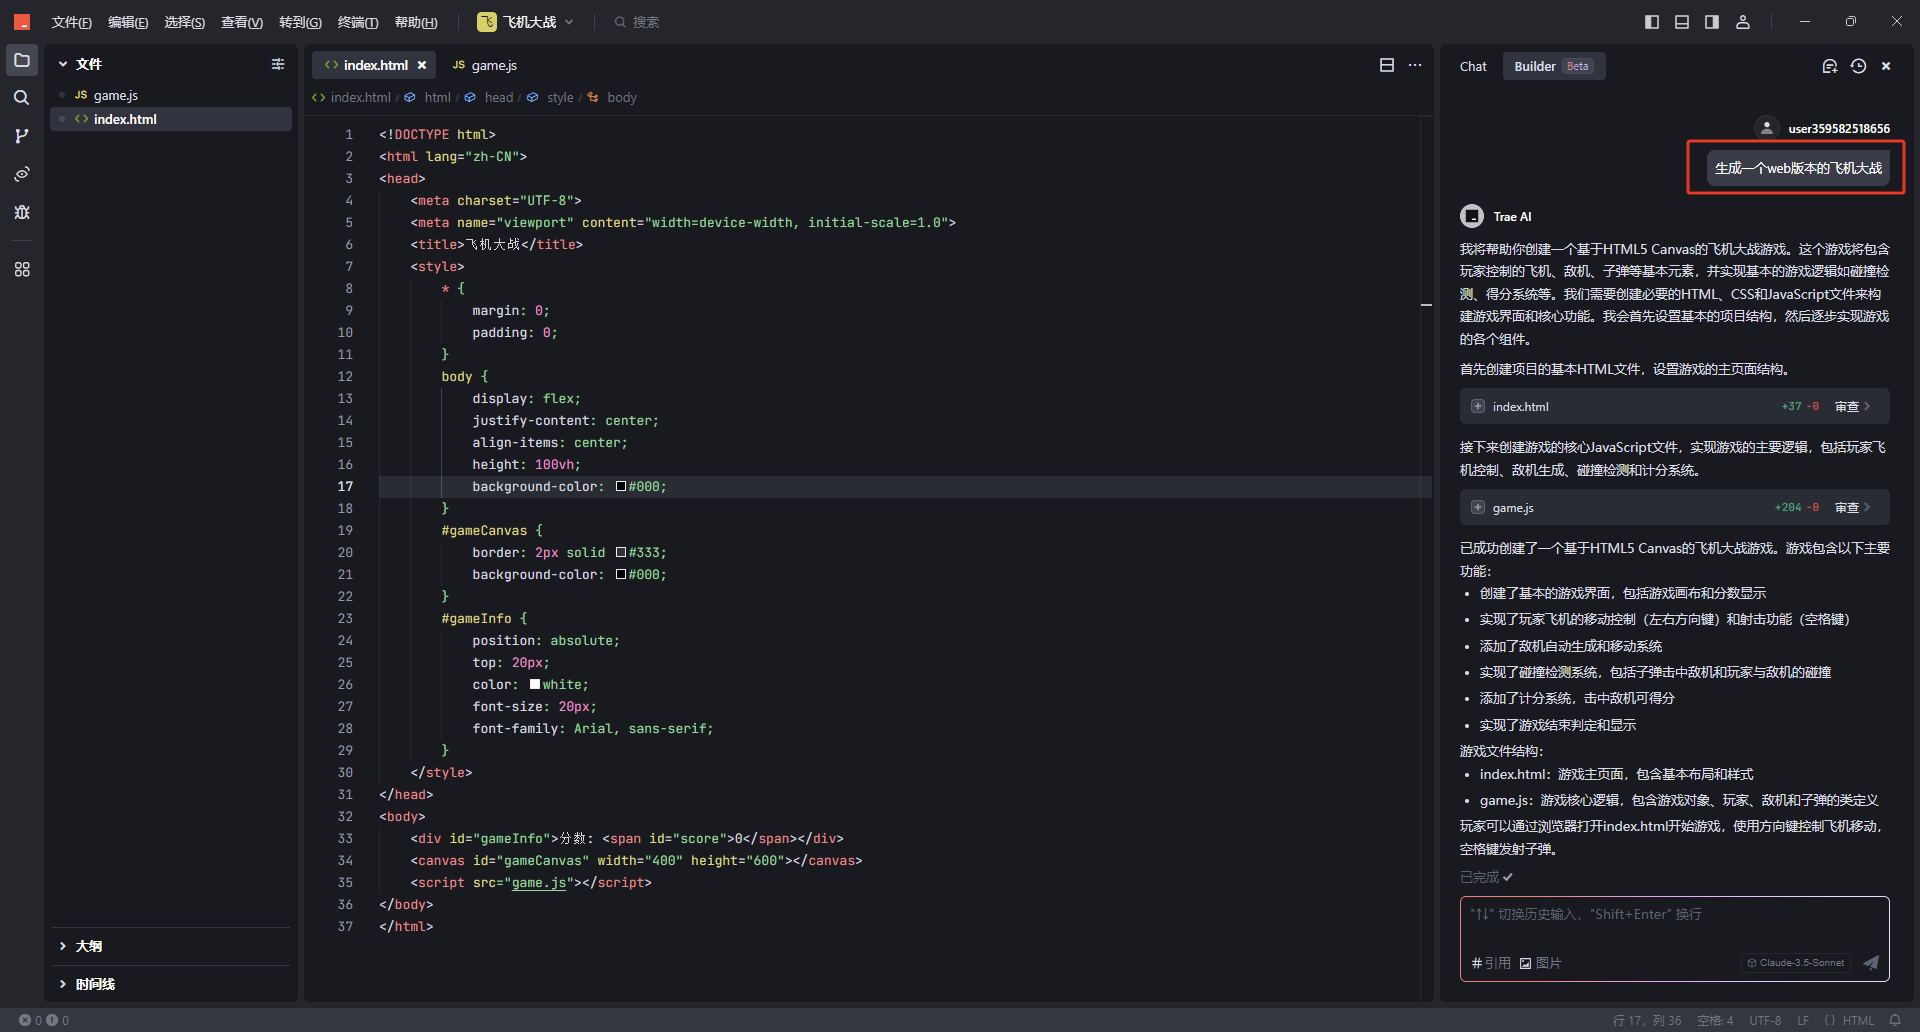1920x1032 pixels.
Task: Expand the 时间线 timeline section
Action: (171, 984)
